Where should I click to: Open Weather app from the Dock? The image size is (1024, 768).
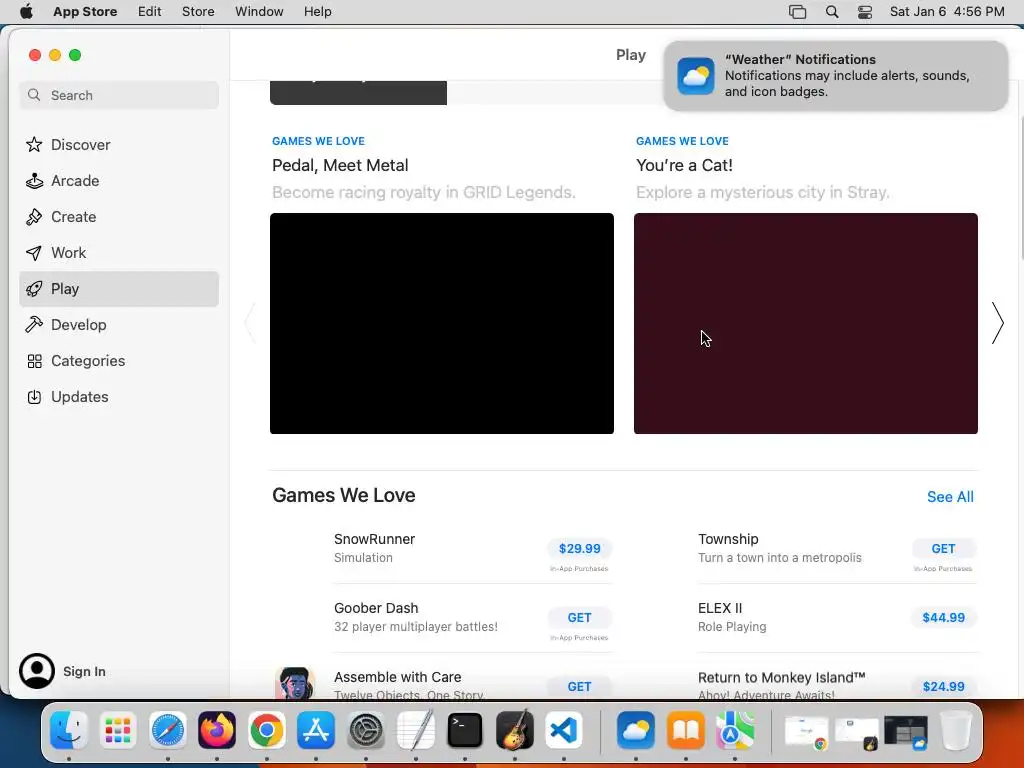click(x=635, y=730)
